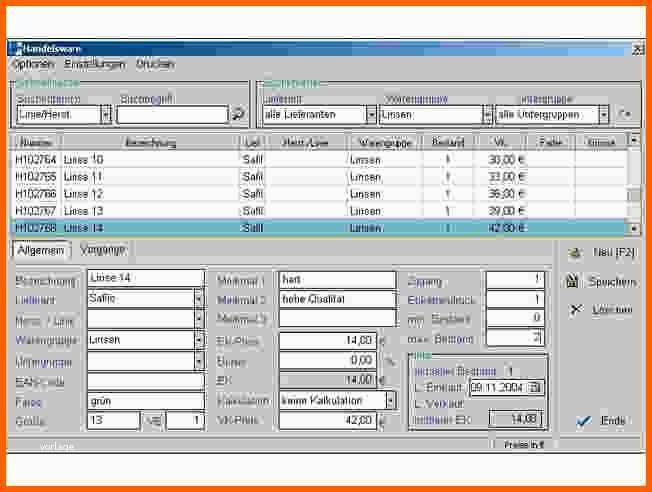Click the 'VK' column header
The width and height of the screenshot is (652, 492).
(x=500, y=142)
